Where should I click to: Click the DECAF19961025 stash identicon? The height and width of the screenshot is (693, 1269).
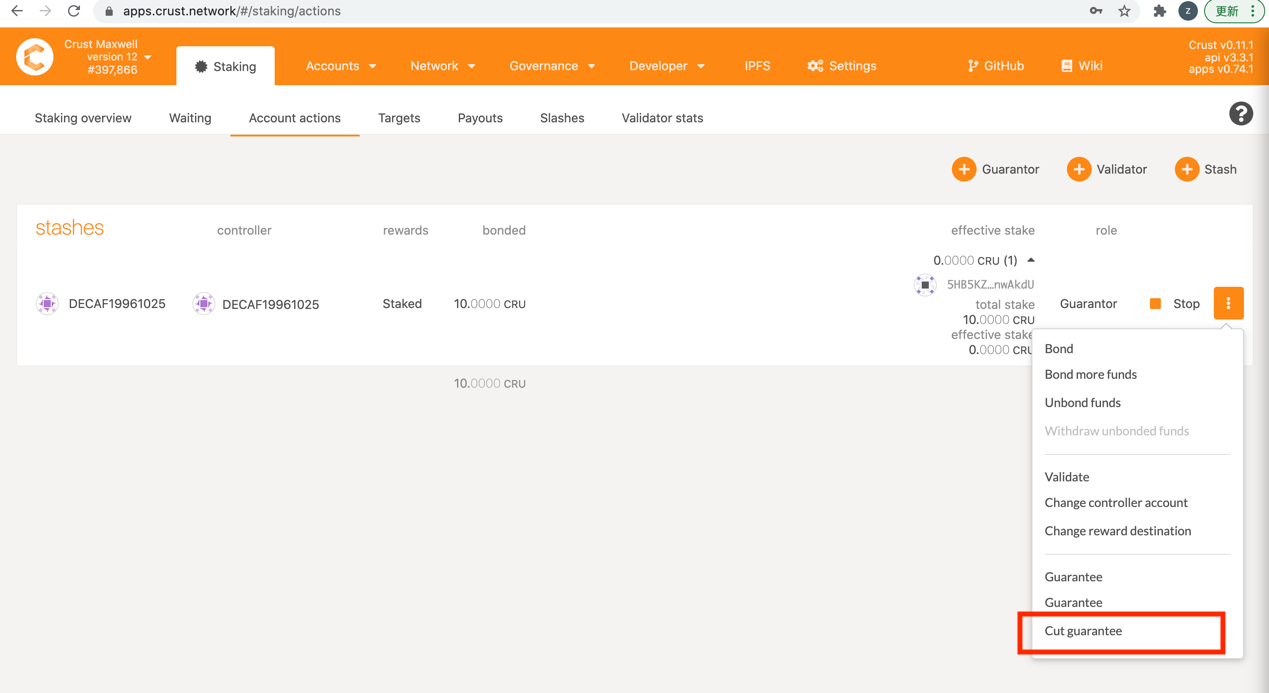coord(47,304)
